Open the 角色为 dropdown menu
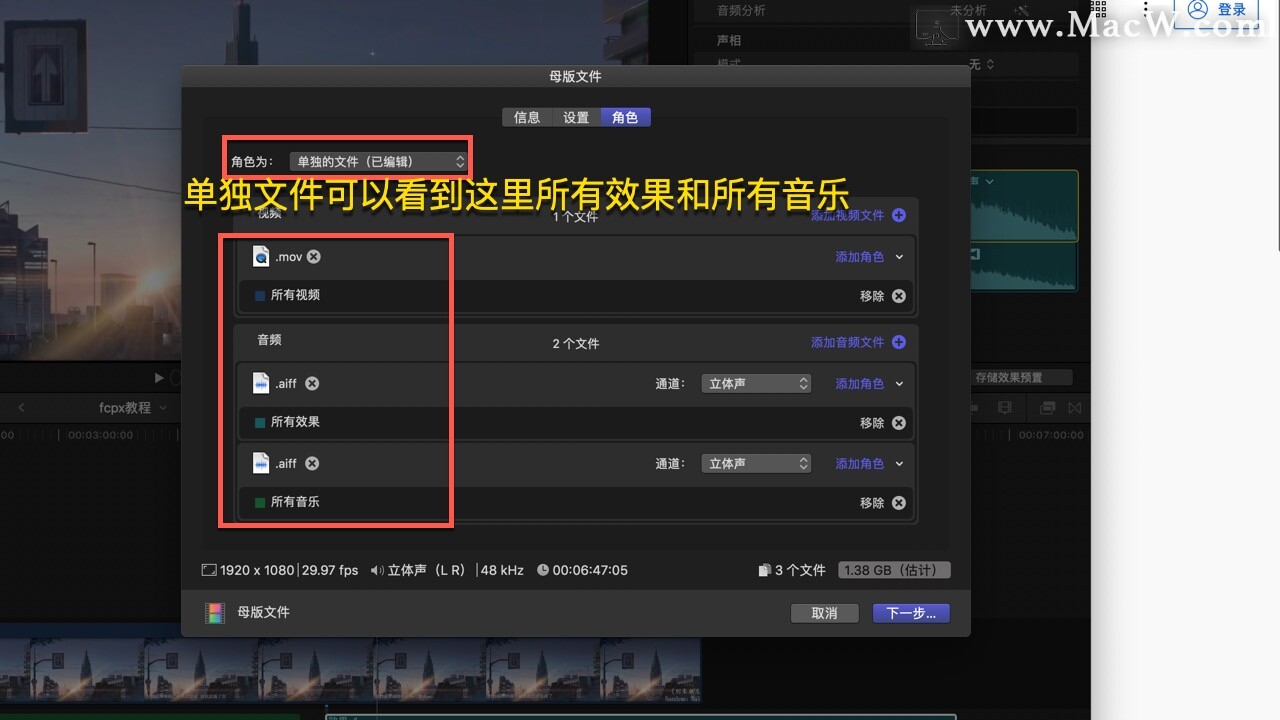The image size is (1280, 720). (x=380, y=161)
